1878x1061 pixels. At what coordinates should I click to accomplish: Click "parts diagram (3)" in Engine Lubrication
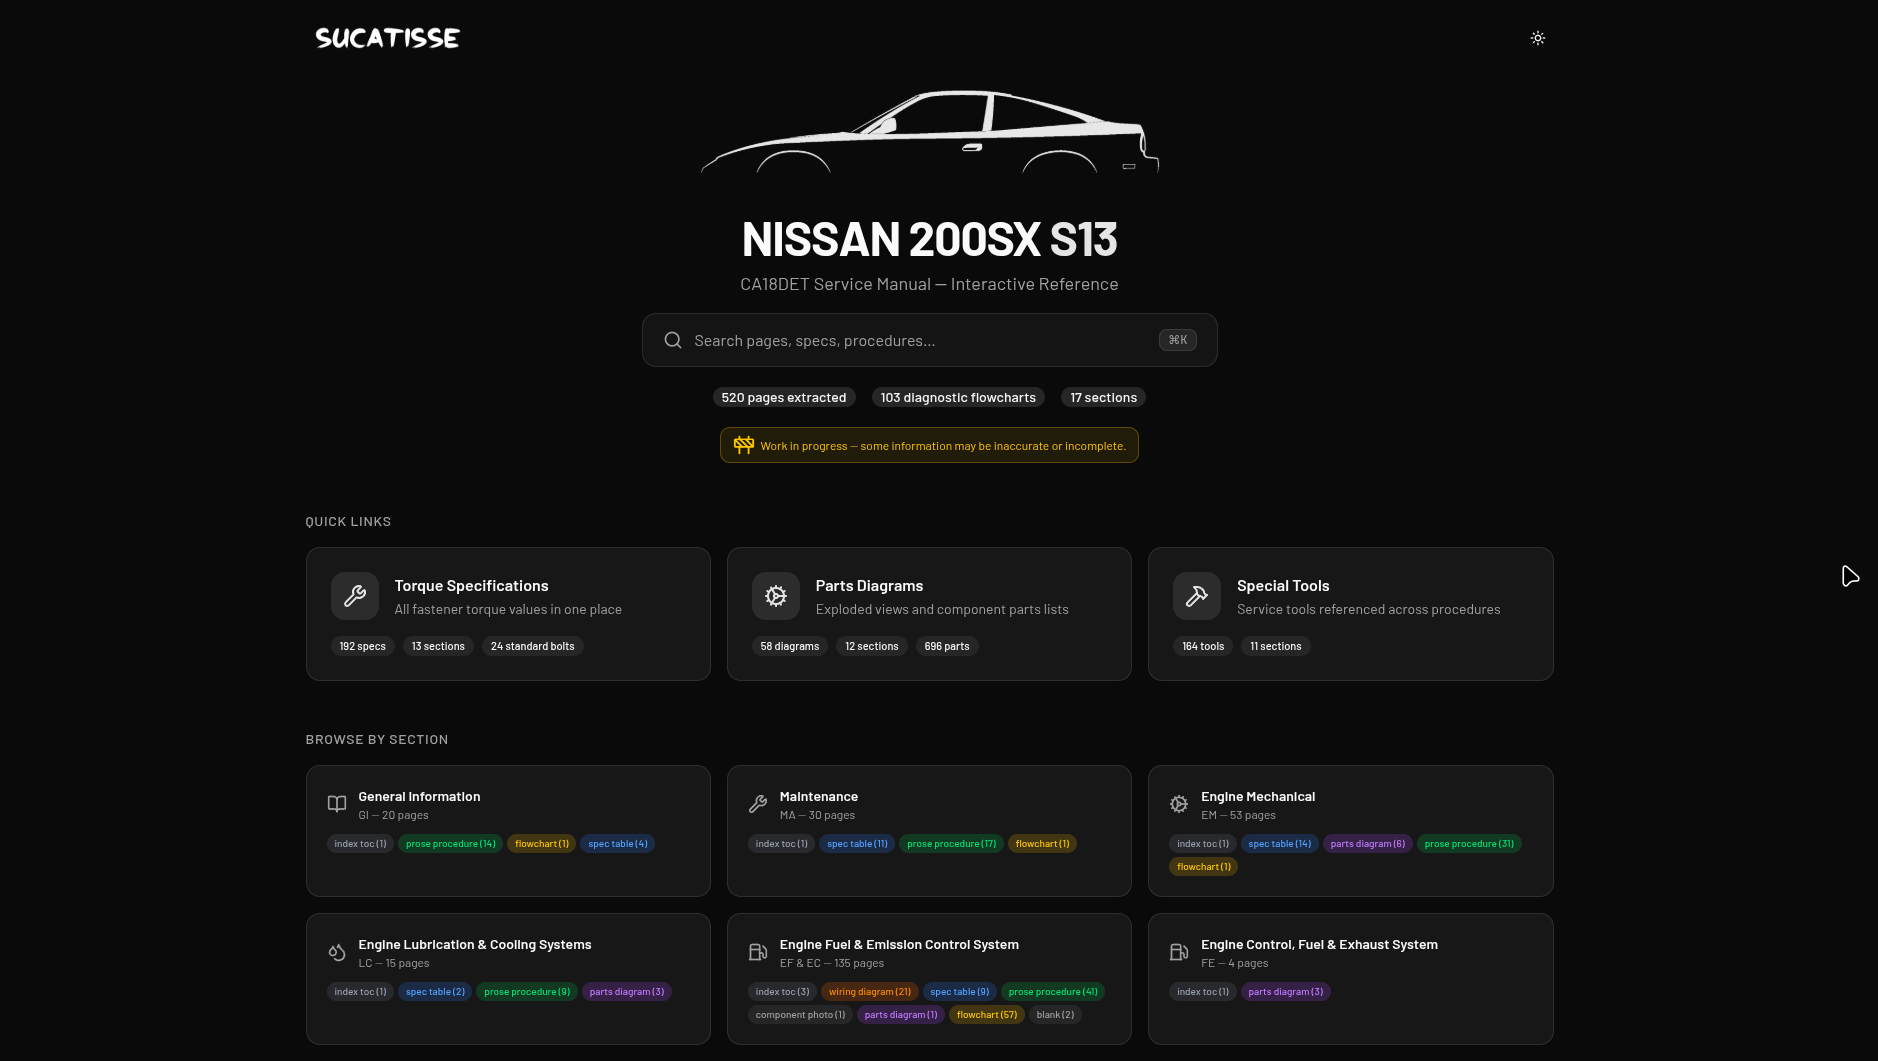[627, 992]
